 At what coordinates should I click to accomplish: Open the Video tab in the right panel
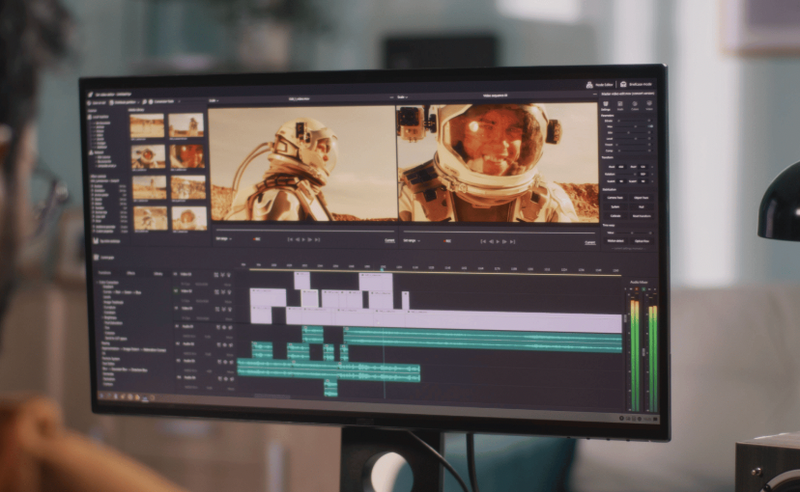click(649, 105)
